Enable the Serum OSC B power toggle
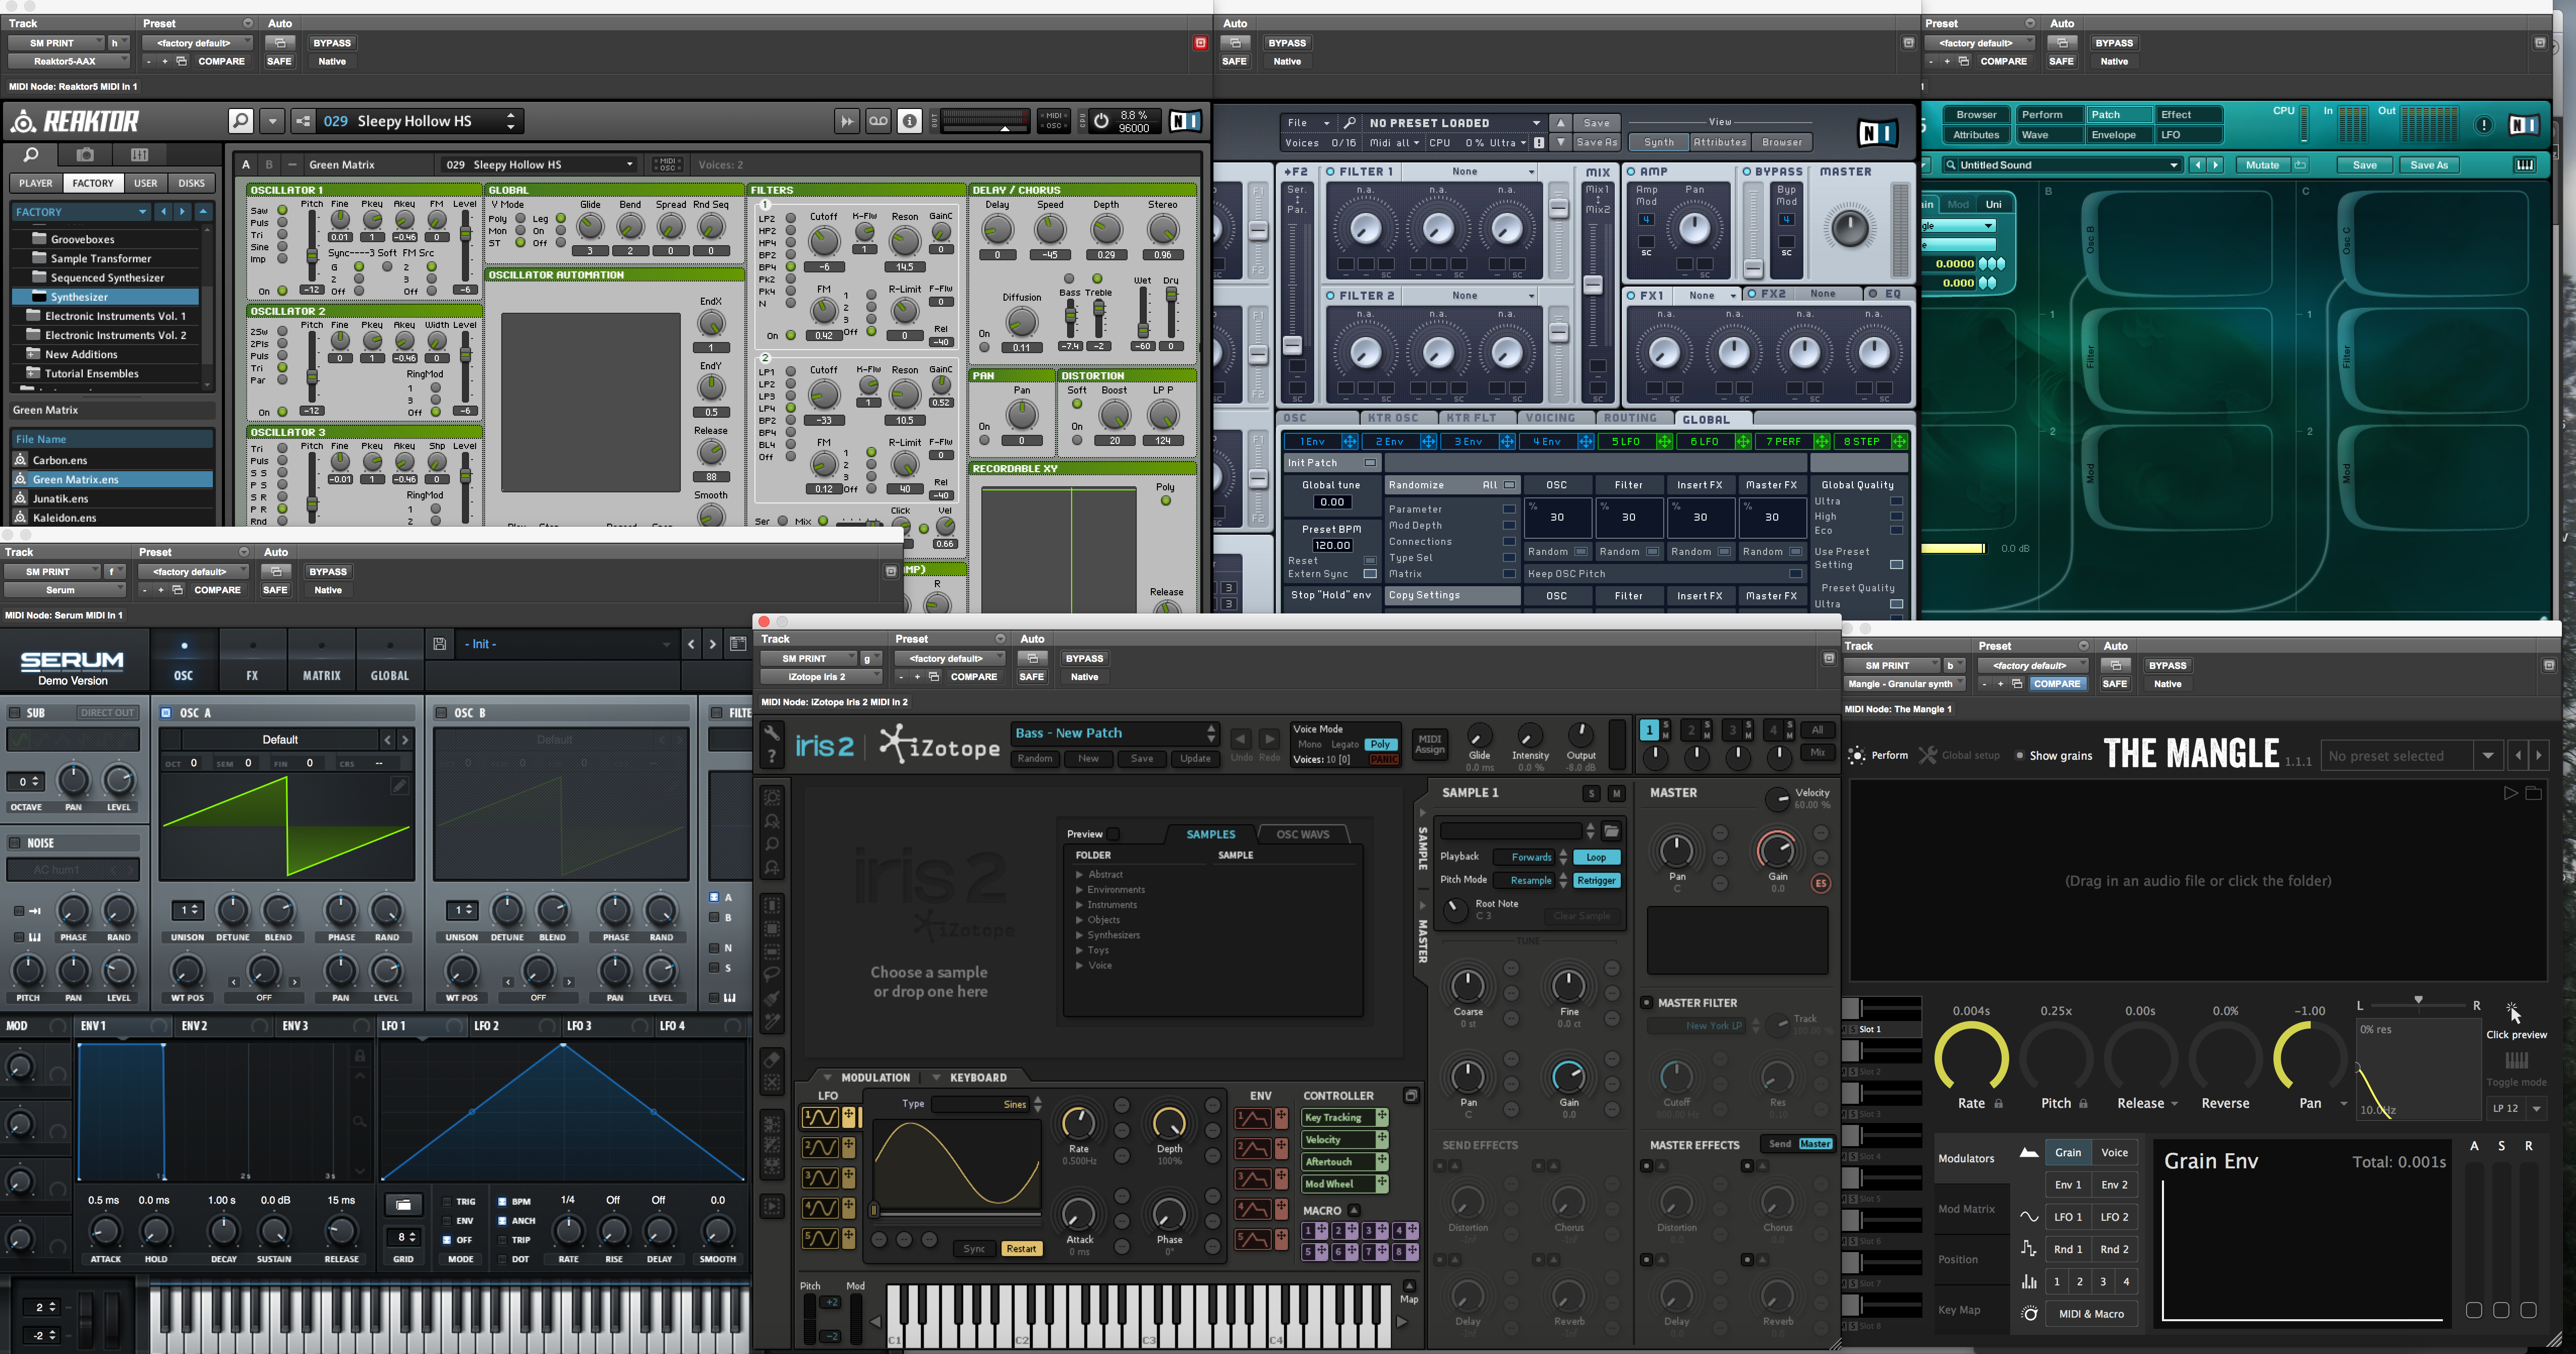The width and height of the screenshot is (2576, 1354). 441,713
